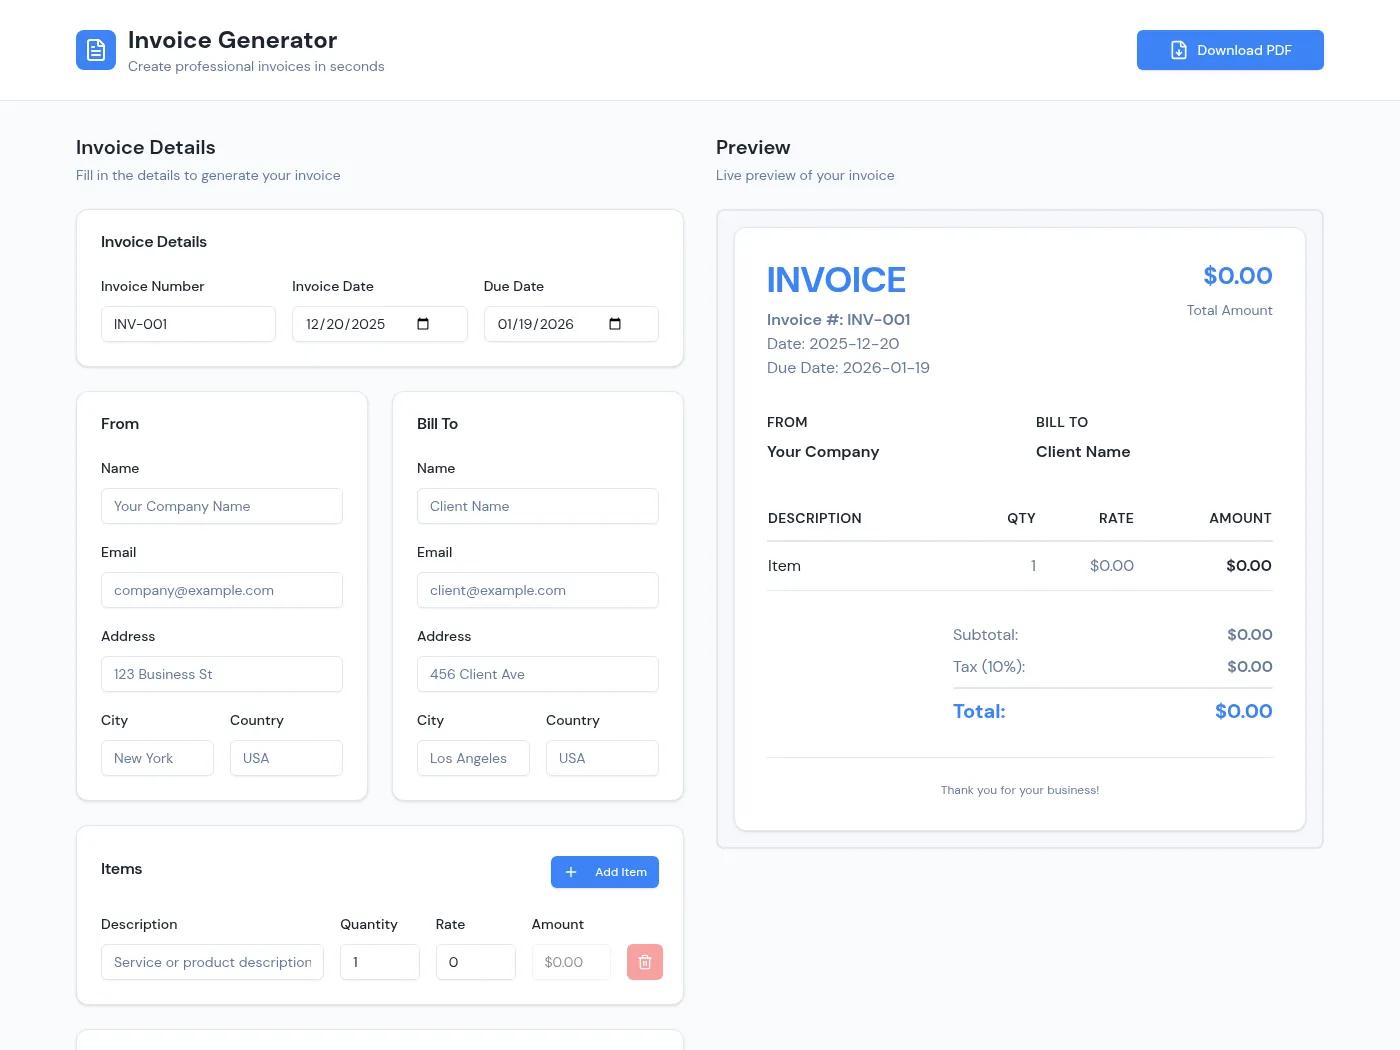Click the 'Tax (10%):' label in preview
Image resolution: width=1400 pixels, height=1050 pixels.
[989, 667]
